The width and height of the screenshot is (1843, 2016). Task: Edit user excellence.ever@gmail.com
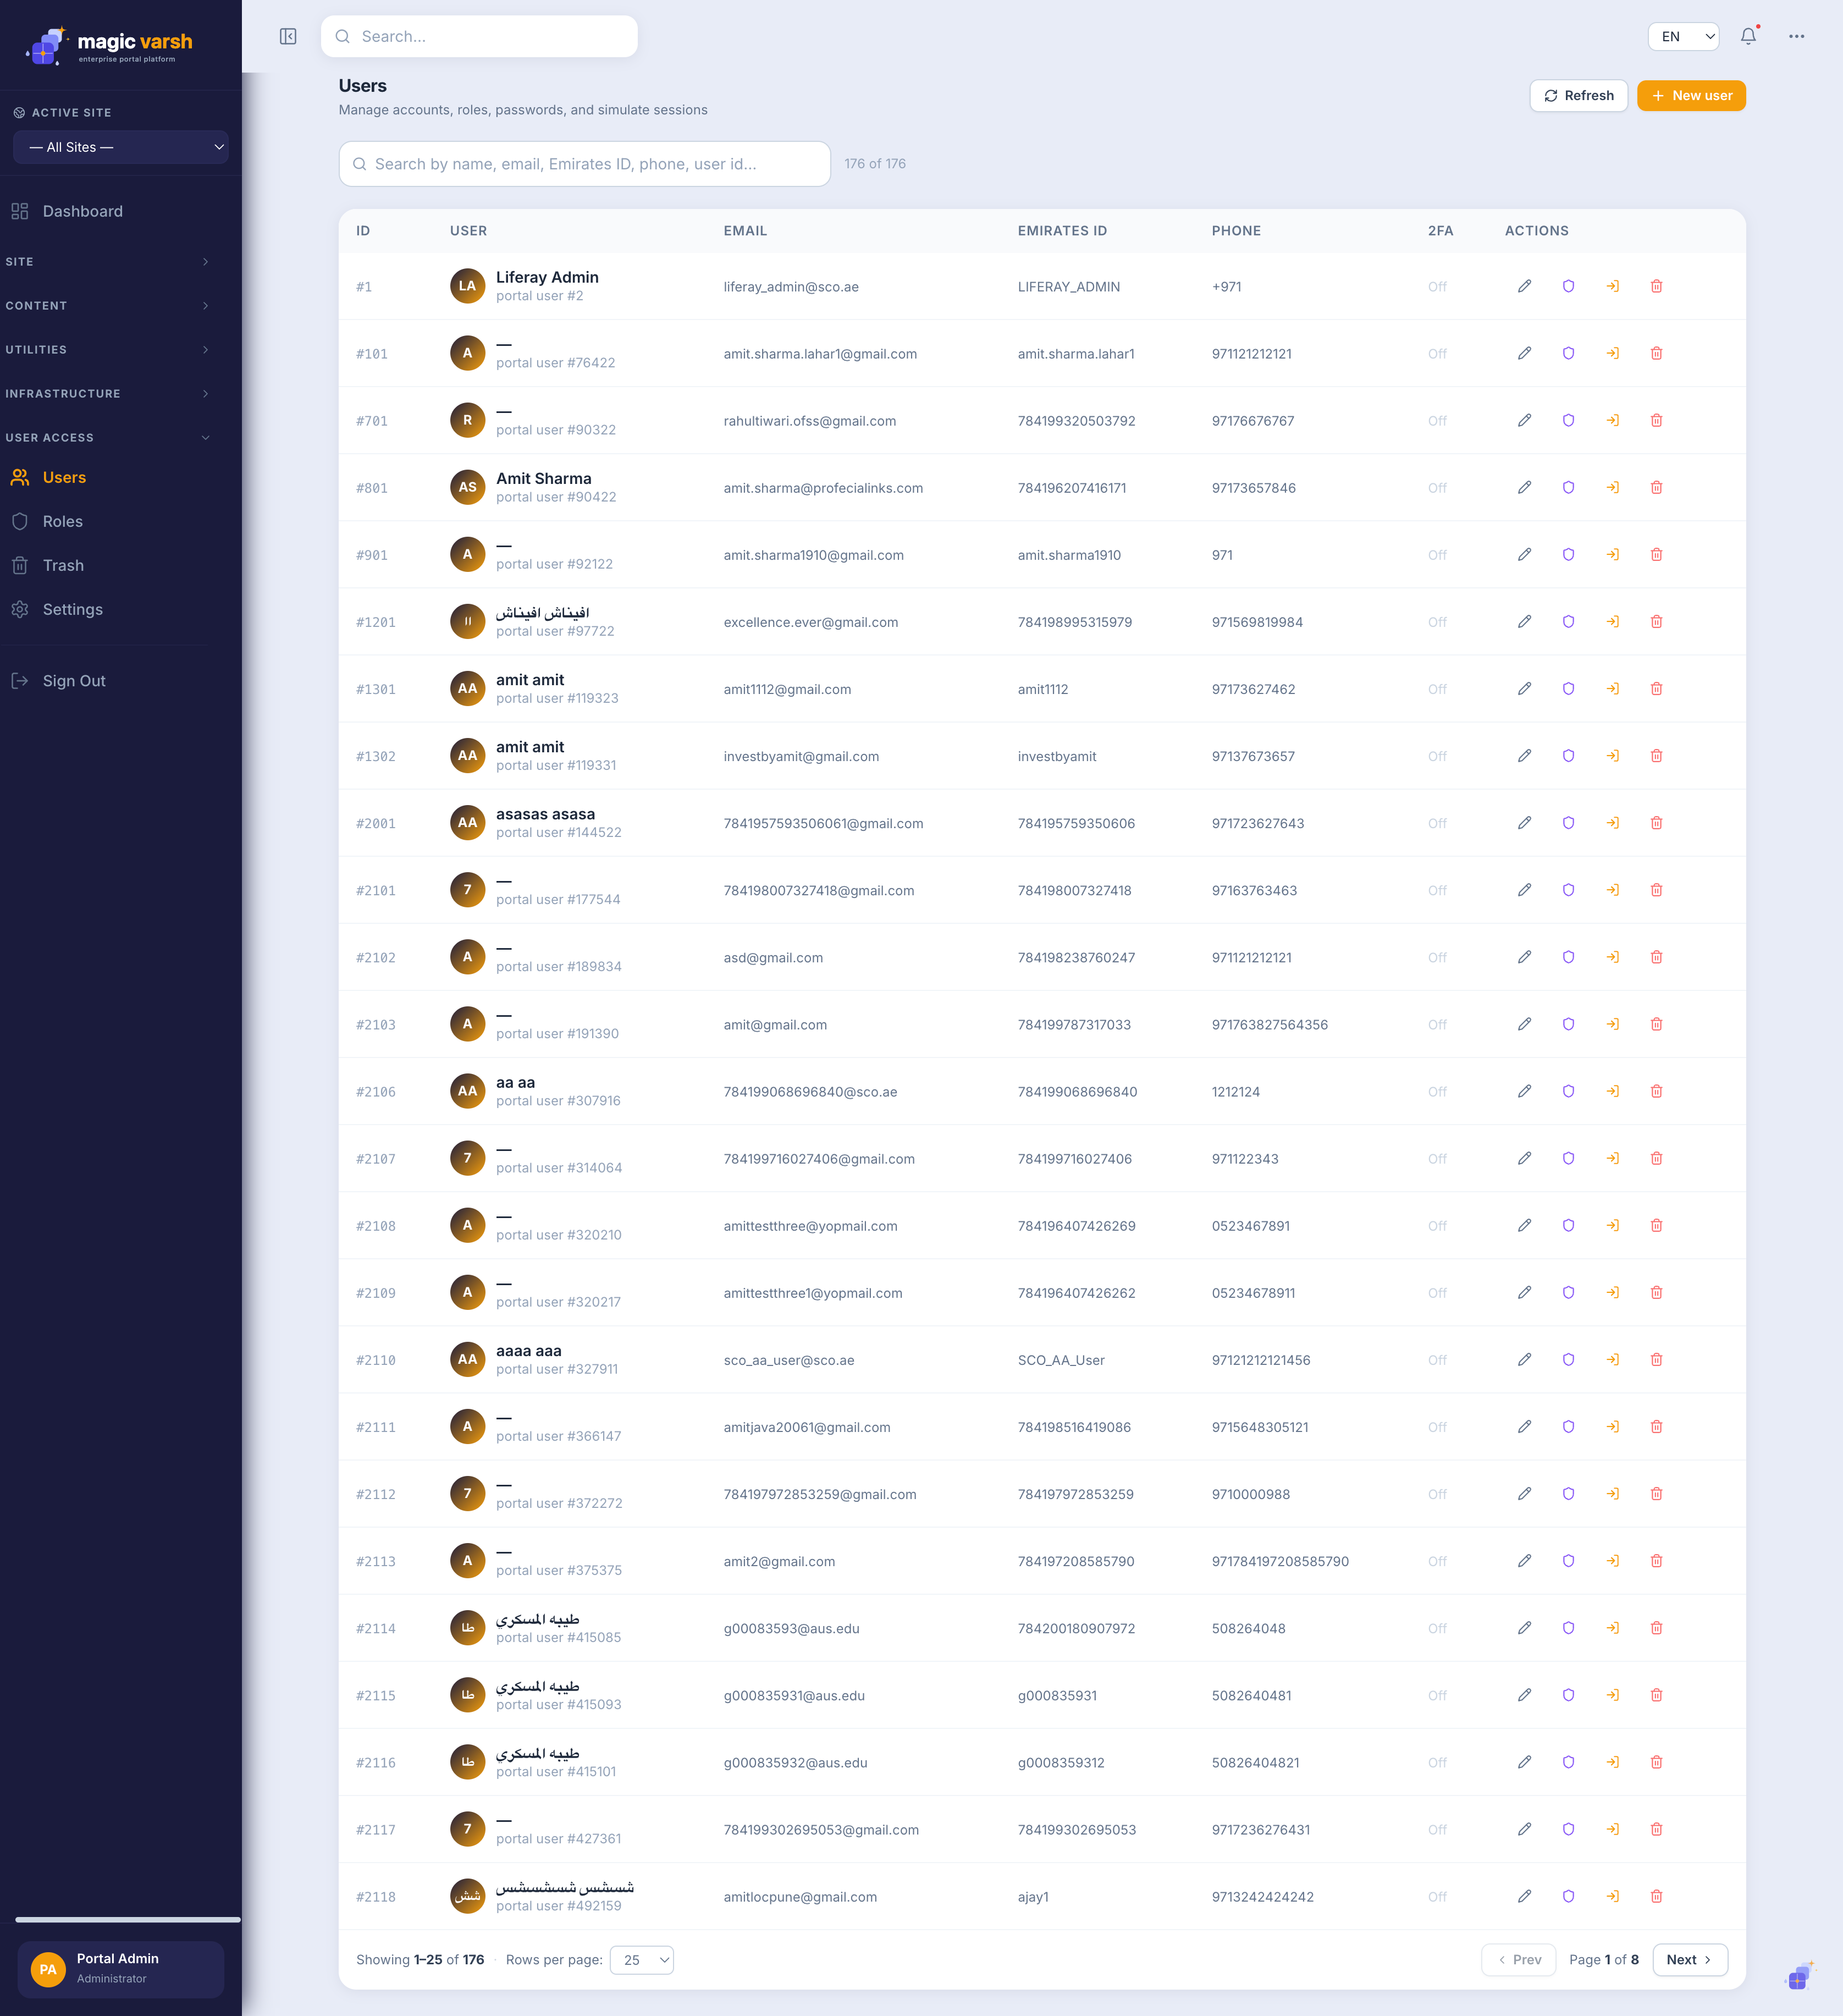[x=1524, y=621]
